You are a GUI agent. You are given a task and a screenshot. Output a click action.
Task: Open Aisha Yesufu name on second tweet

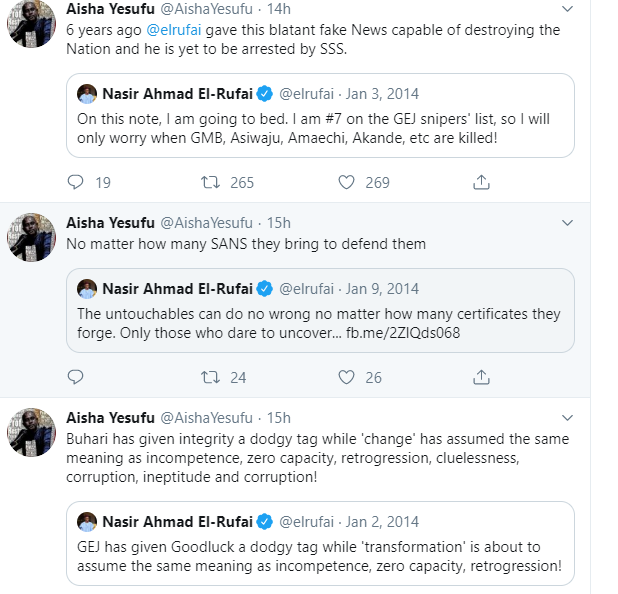pyautogui.click(x=110, y=223)
